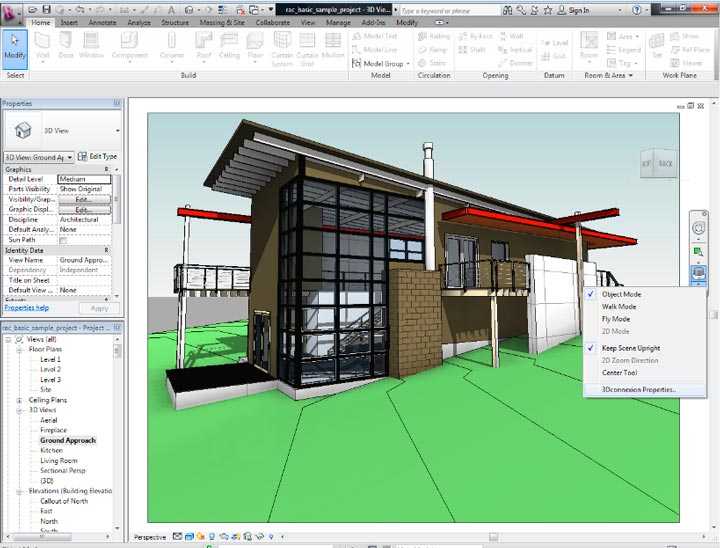Open the 3D View type selector dropdown

coord(118,131)
